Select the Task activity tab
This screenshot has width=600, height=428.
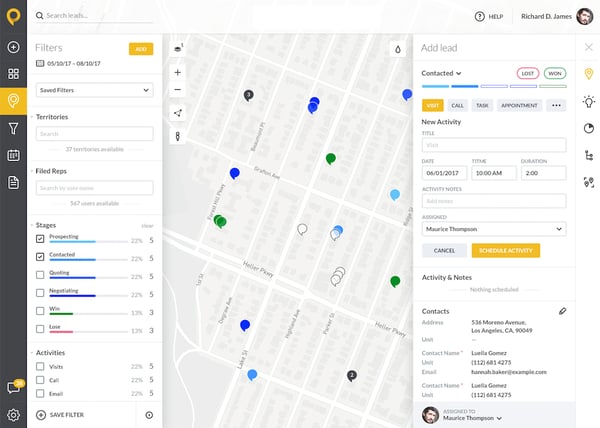tap(482, 105)
